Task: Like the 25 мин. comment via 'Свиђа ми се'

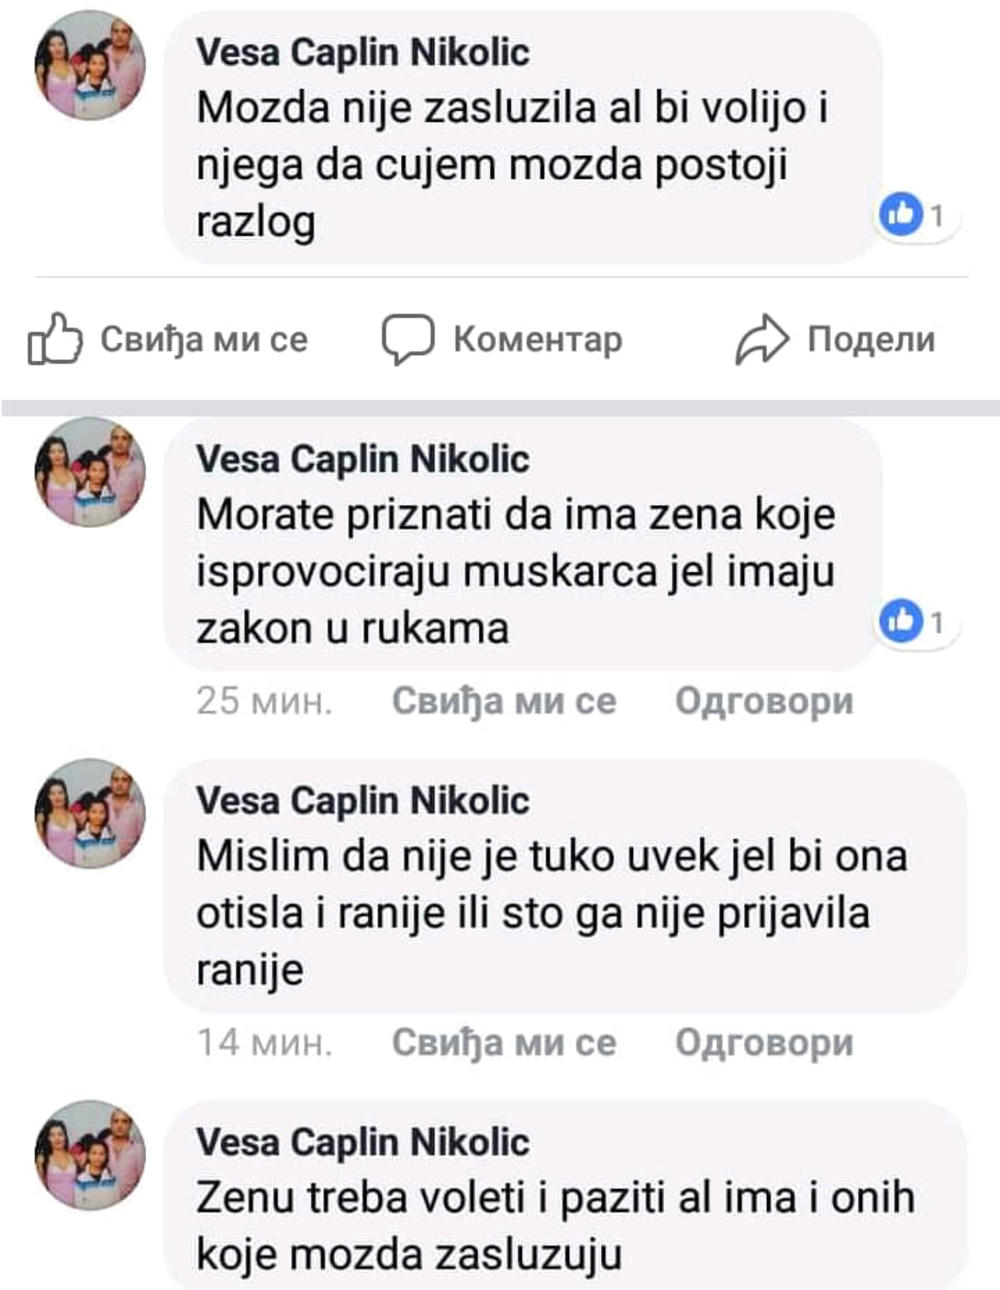Action: [x=504, y=701]
